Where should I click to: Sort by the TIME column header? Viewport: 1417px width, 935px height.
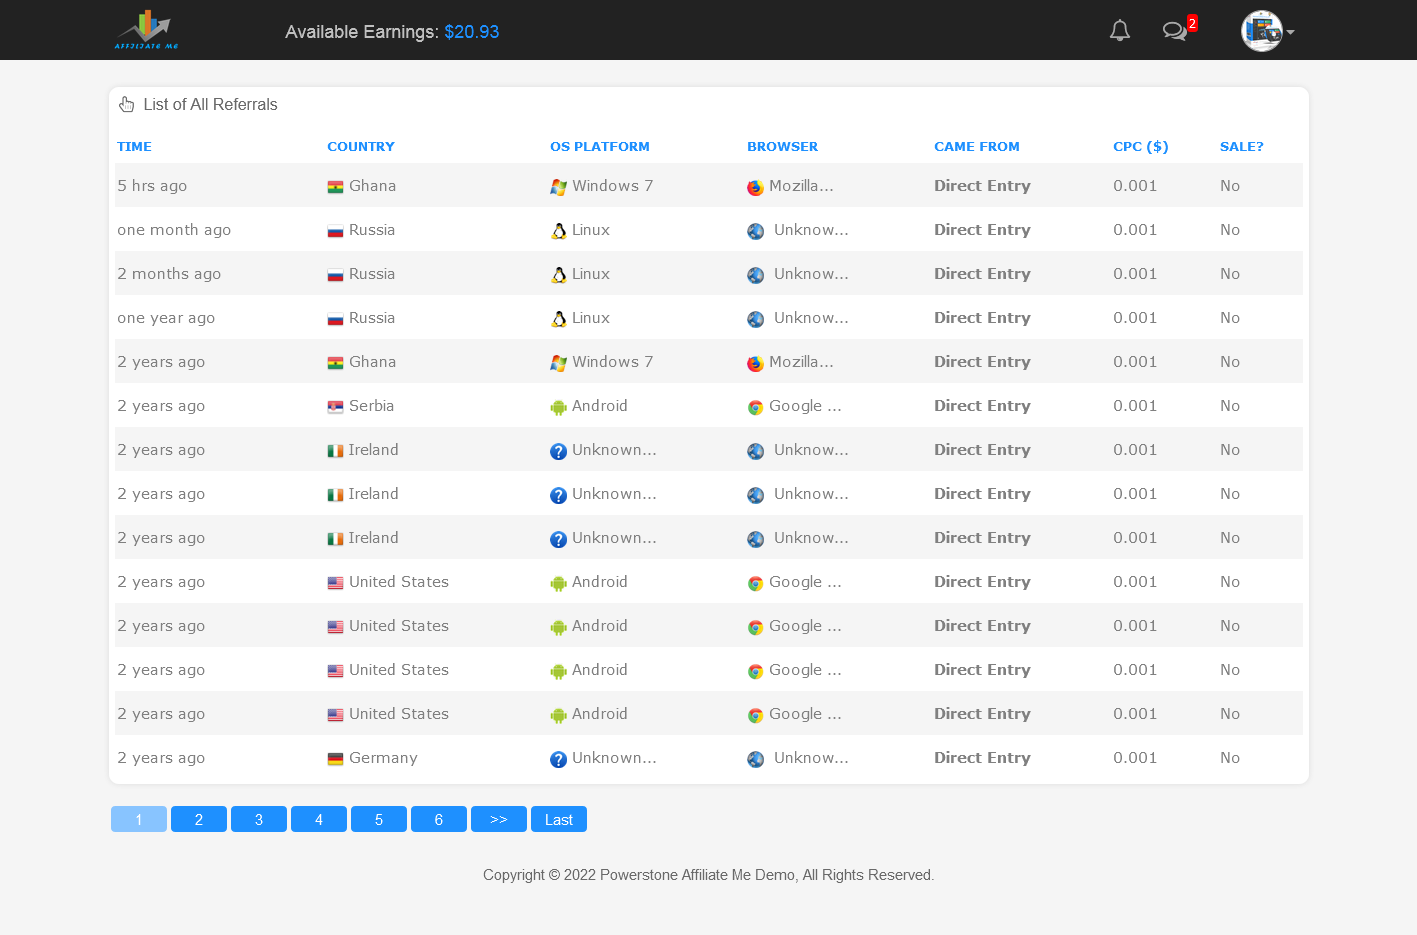tap(134, 147)
